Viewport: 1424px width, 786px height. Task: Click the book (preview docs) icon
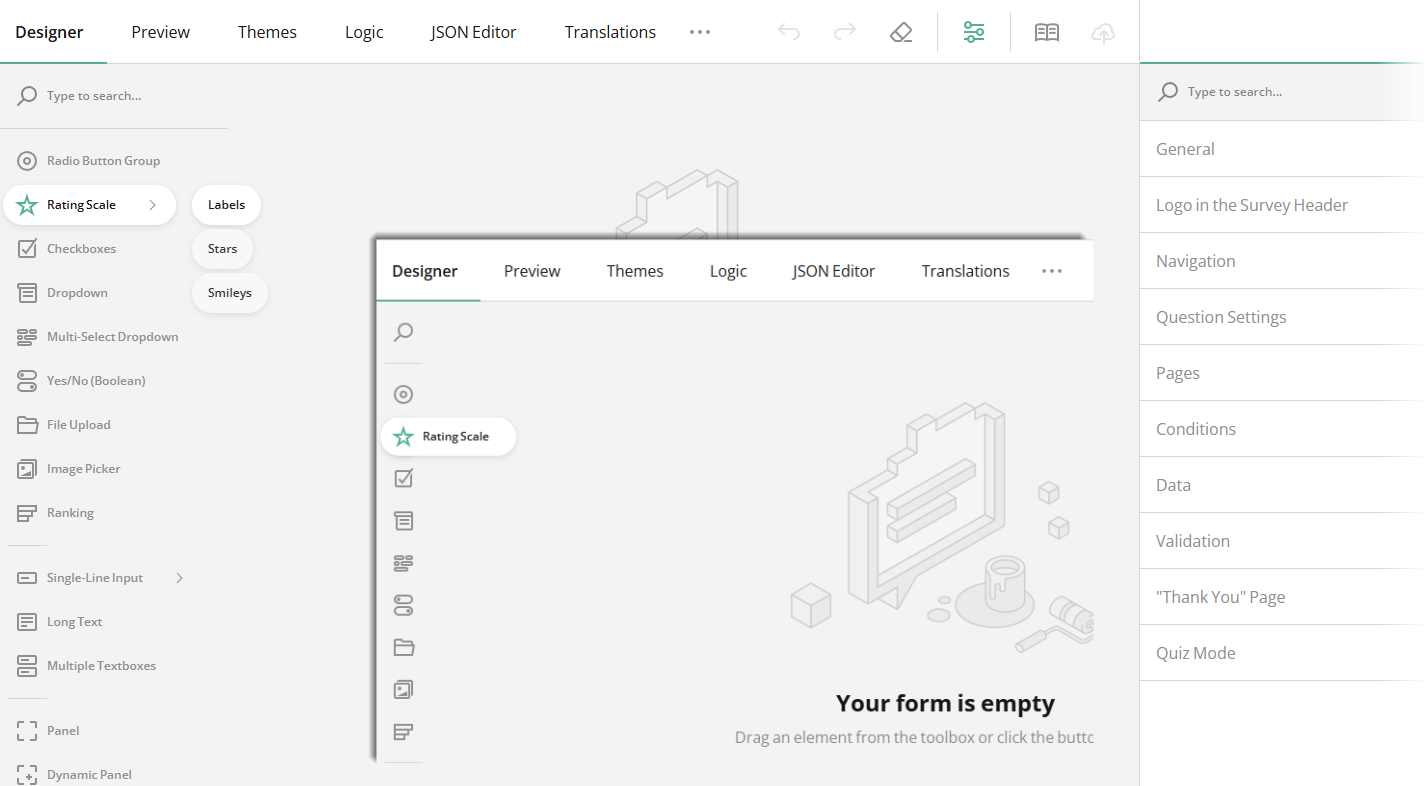click(x=1046, y=31)
